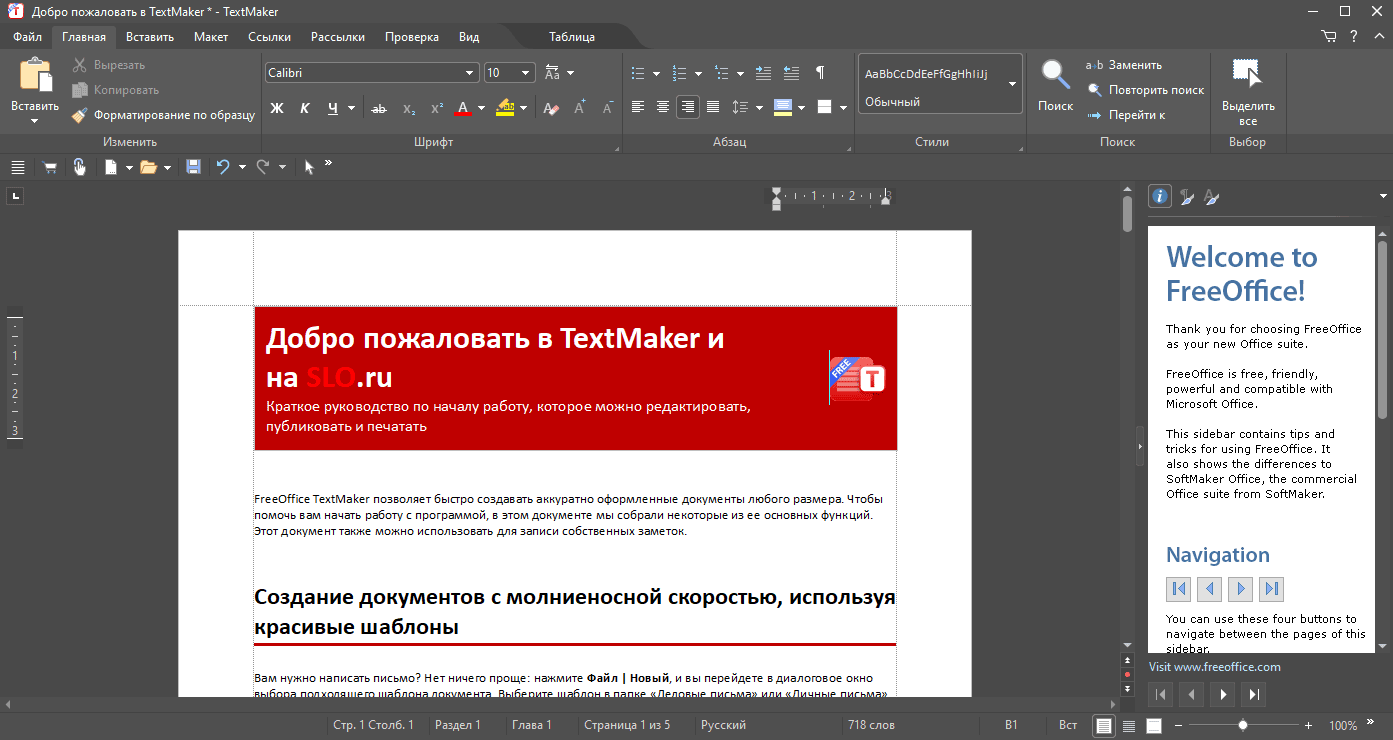
Task: Toggle subscript x₂ formatting
Action: tap(409, 108)
